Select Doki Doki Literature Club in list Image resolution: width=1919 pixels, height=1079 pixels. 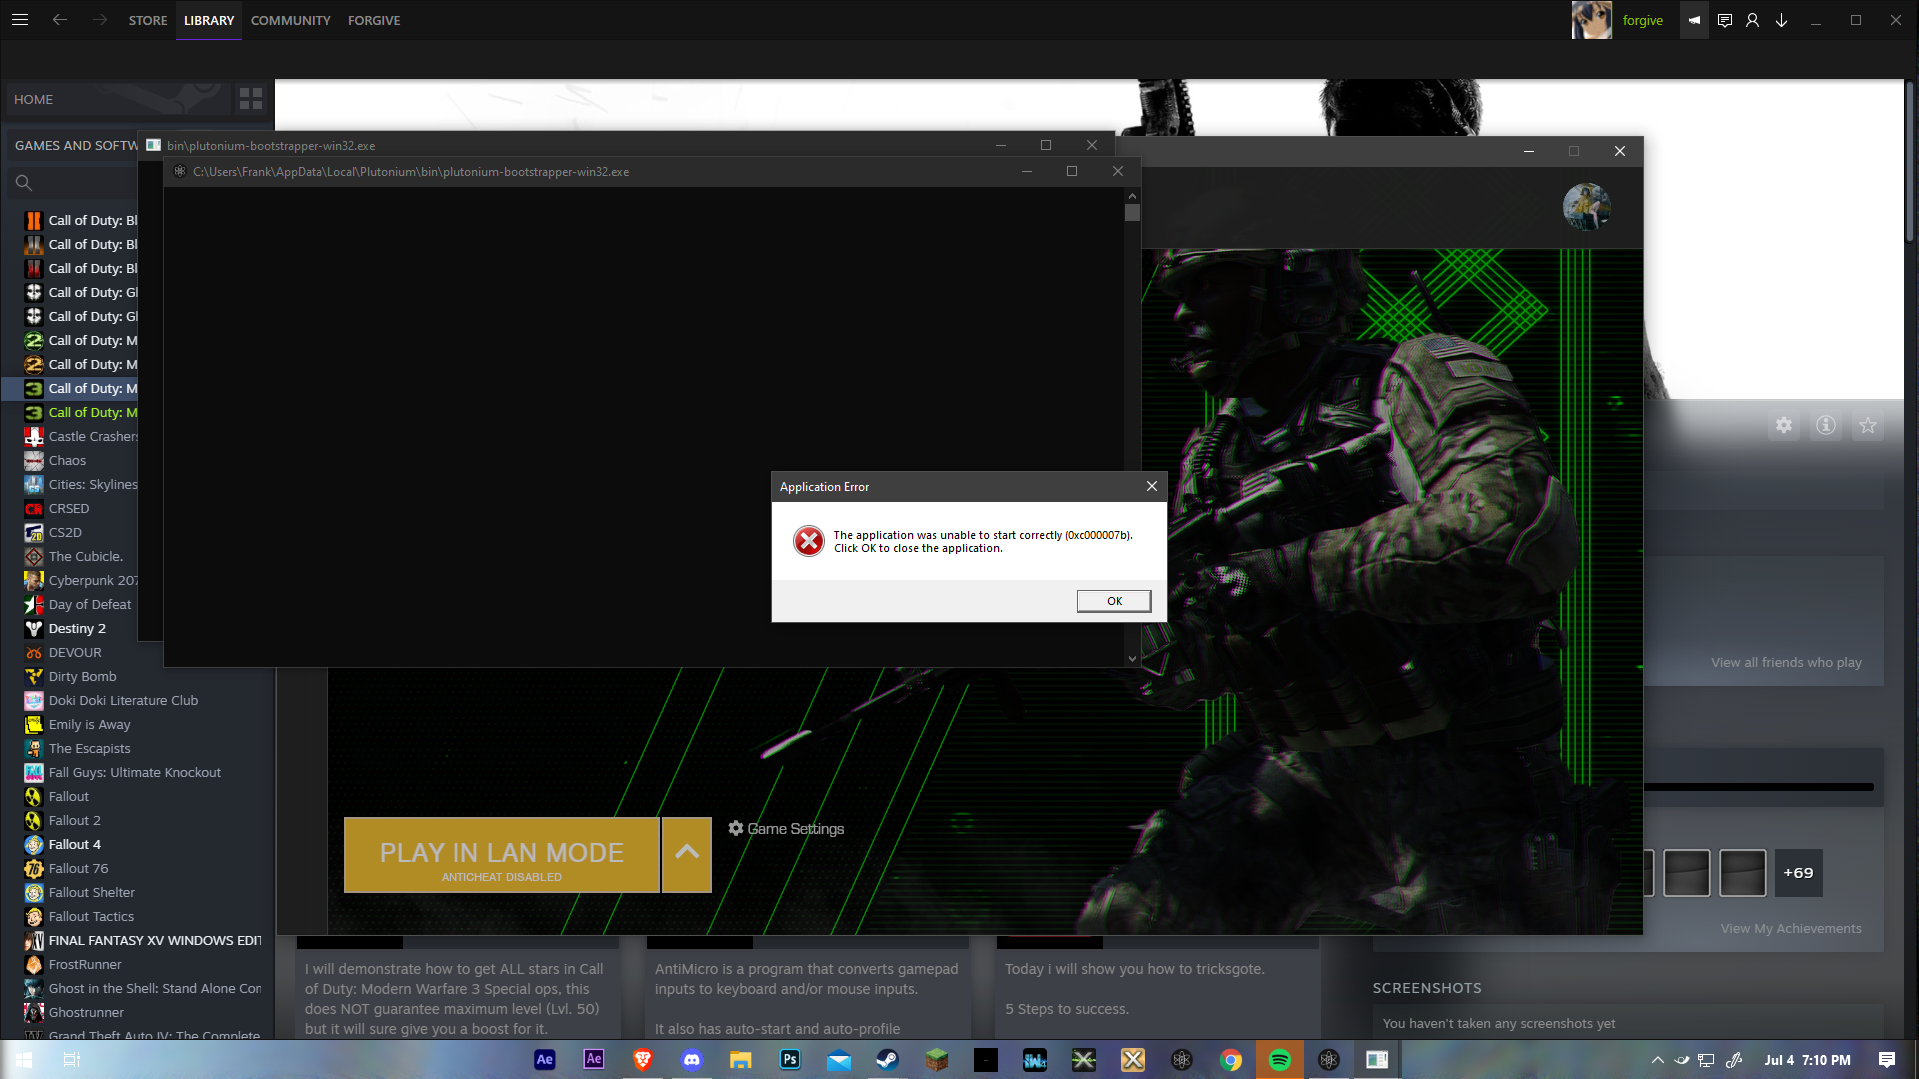tap(123, 700)
